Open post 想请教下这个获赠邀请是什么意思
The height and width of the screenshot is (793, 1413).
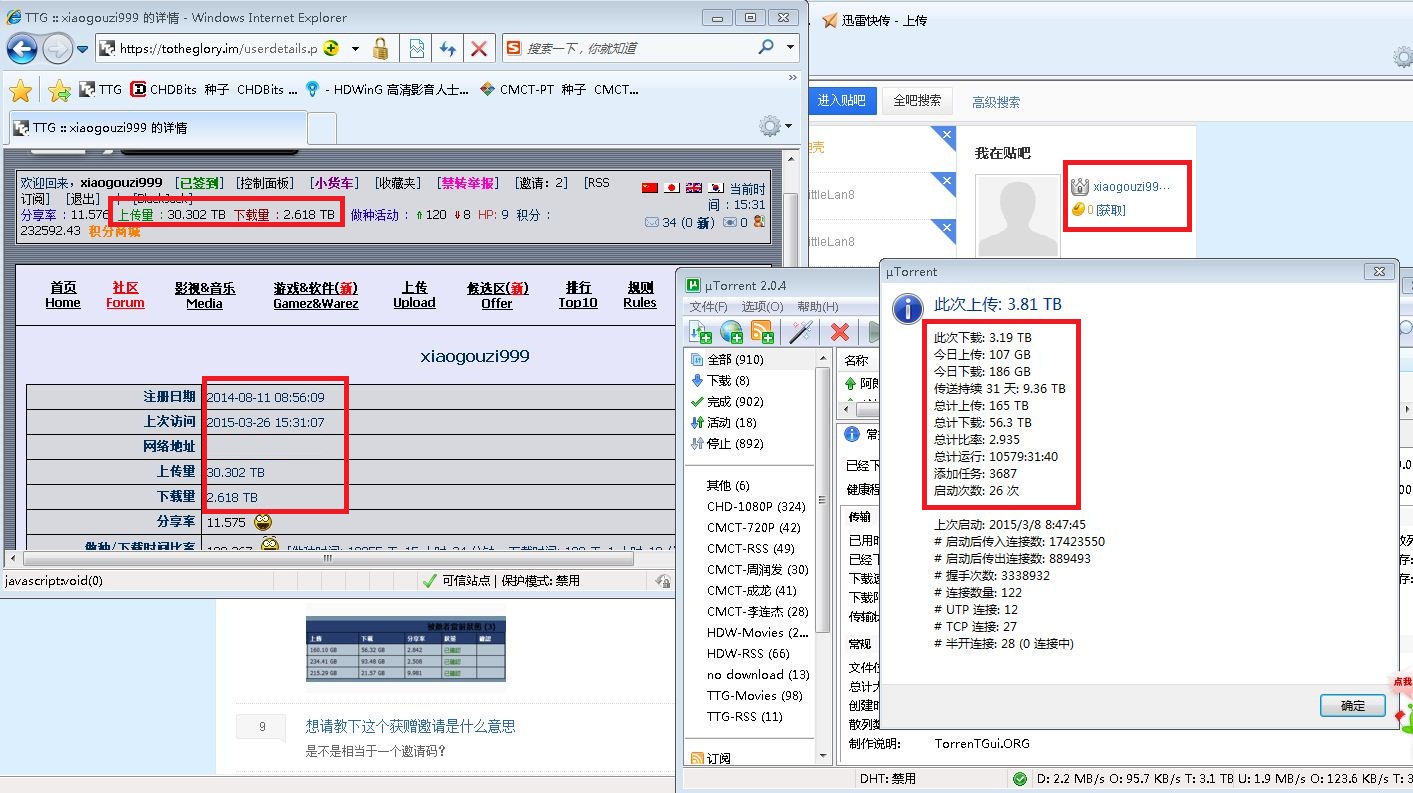410,727
